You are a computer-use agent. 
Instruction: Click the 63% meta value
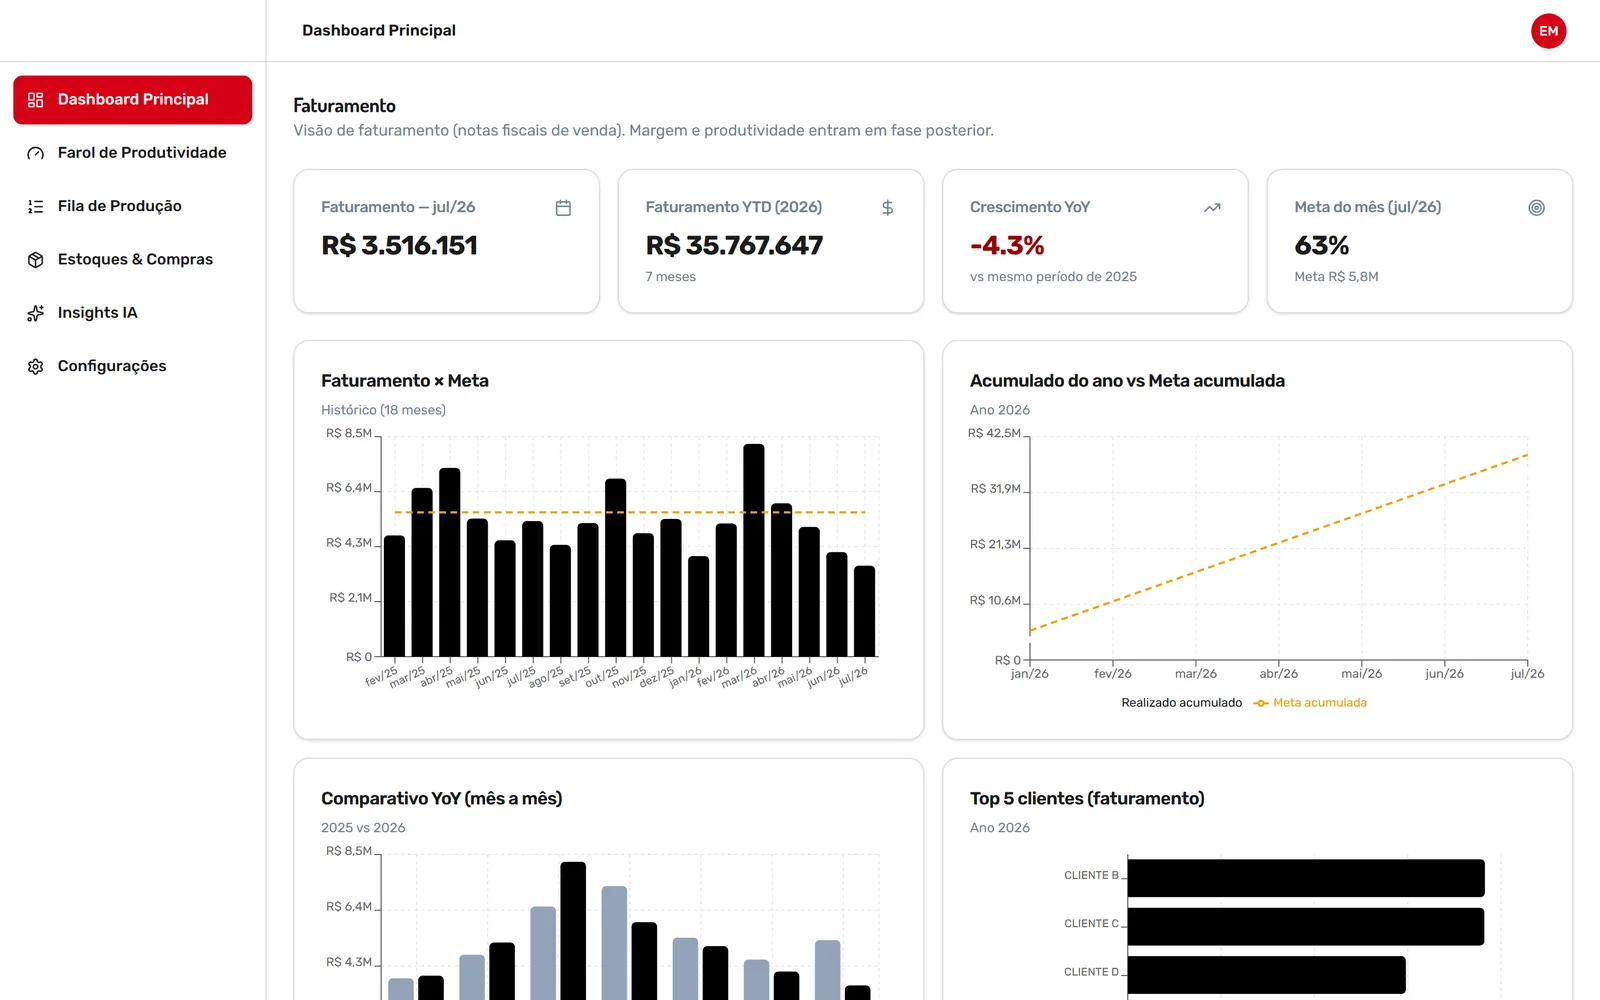(1322, 246)
